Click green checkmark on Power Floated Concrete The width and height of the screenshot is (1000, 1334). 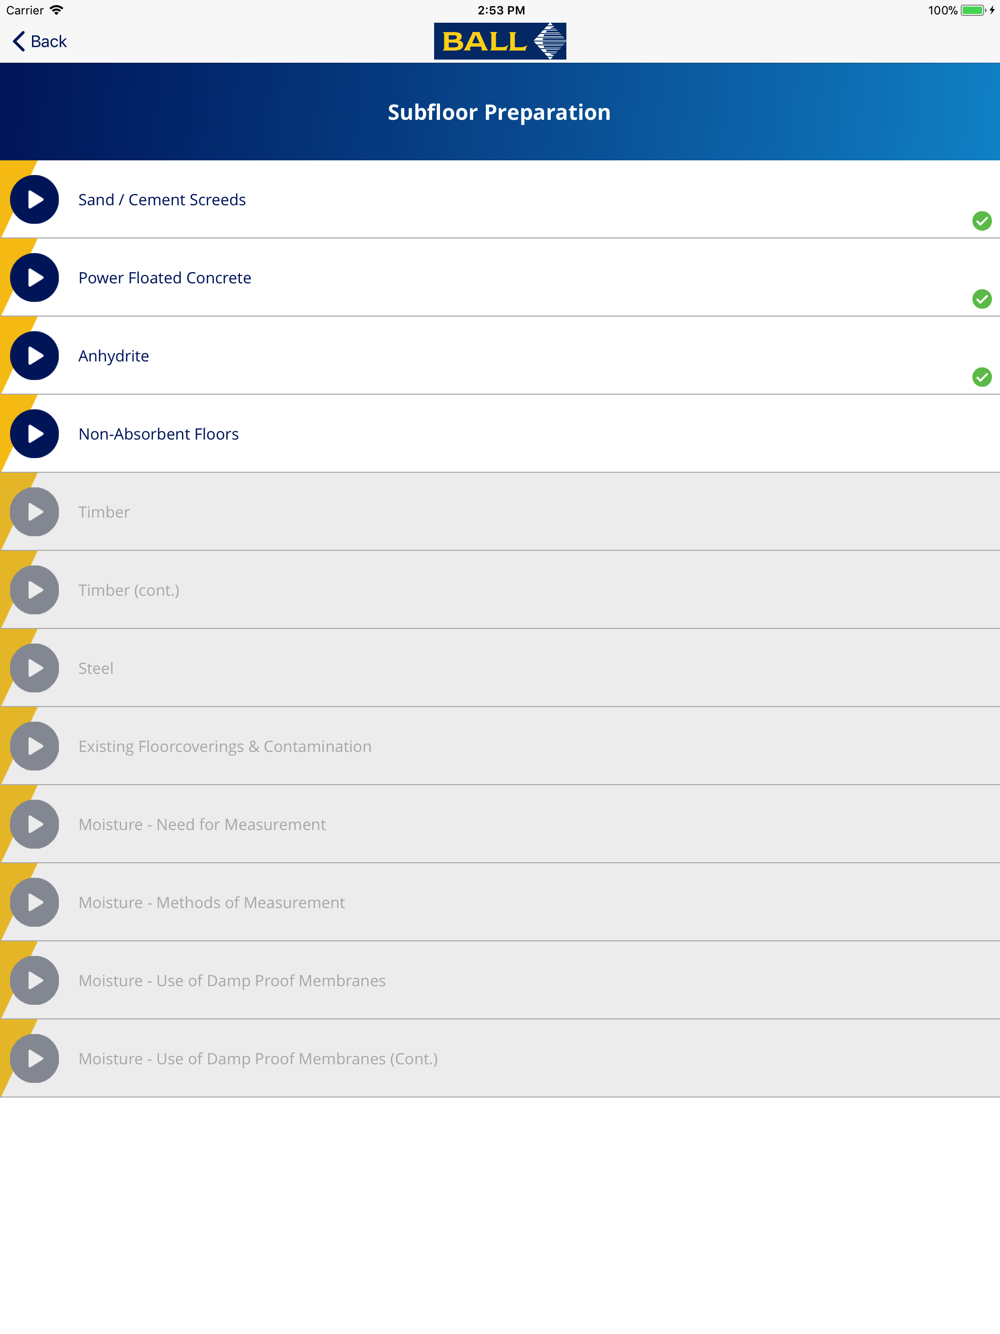click(x=982, y=299)
